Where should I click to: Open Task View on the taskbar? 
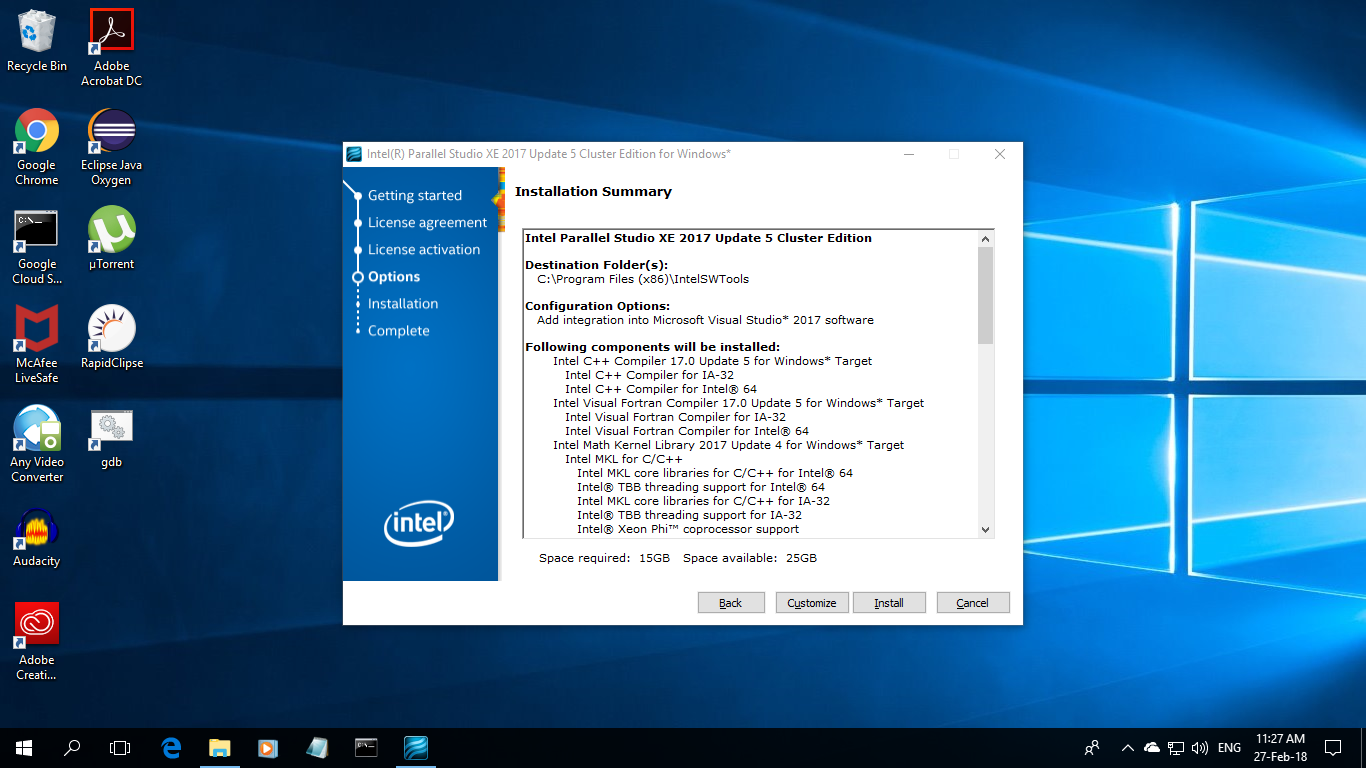pyautogui.click(x=120, y=747)
